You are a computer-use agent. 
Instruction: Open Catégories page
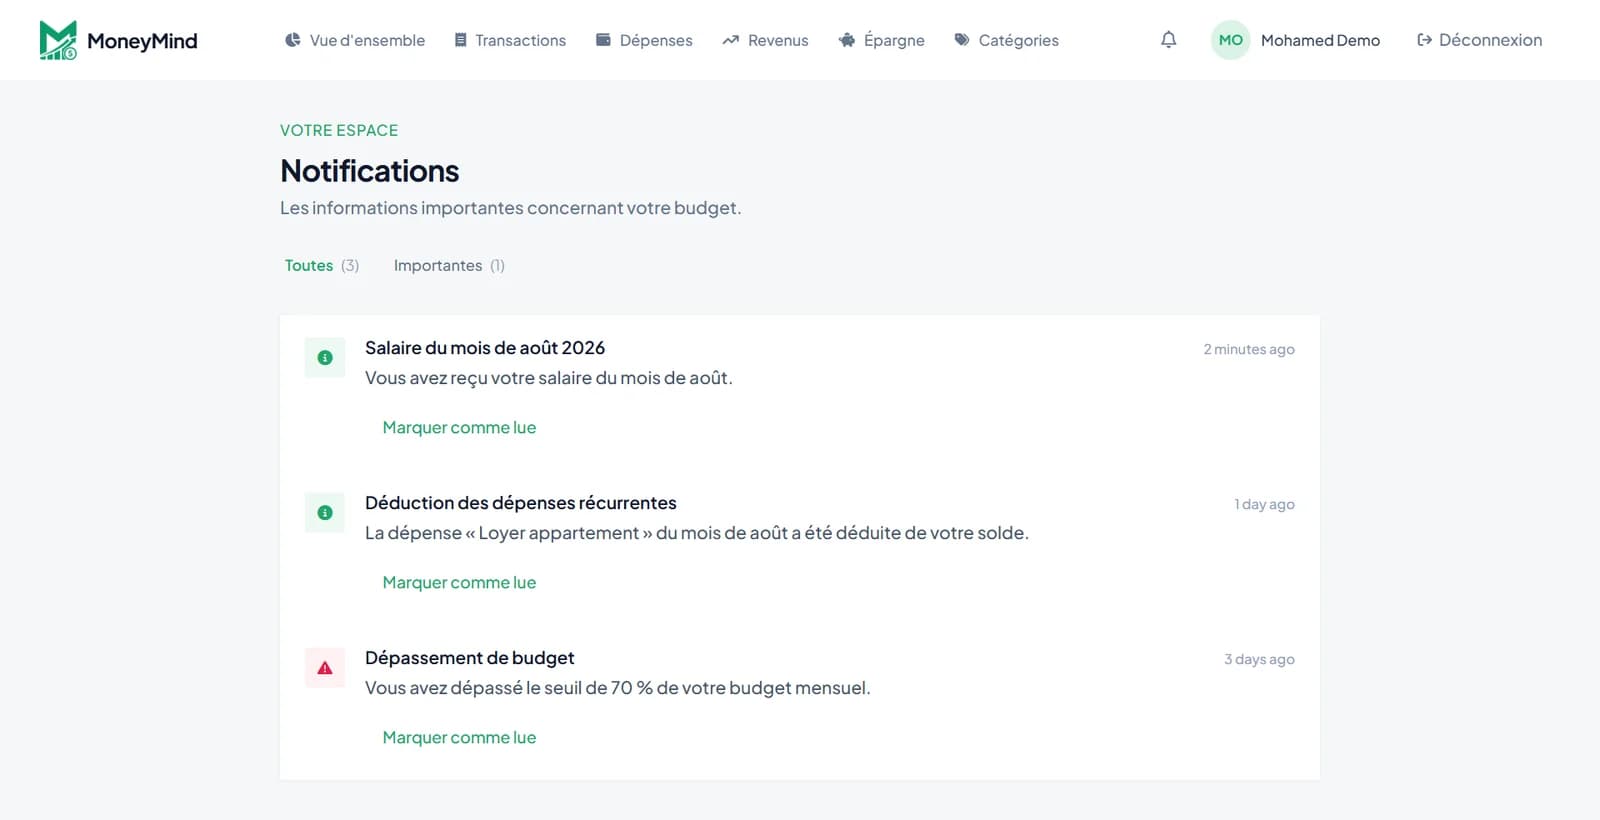click(x=1006, y=40)
